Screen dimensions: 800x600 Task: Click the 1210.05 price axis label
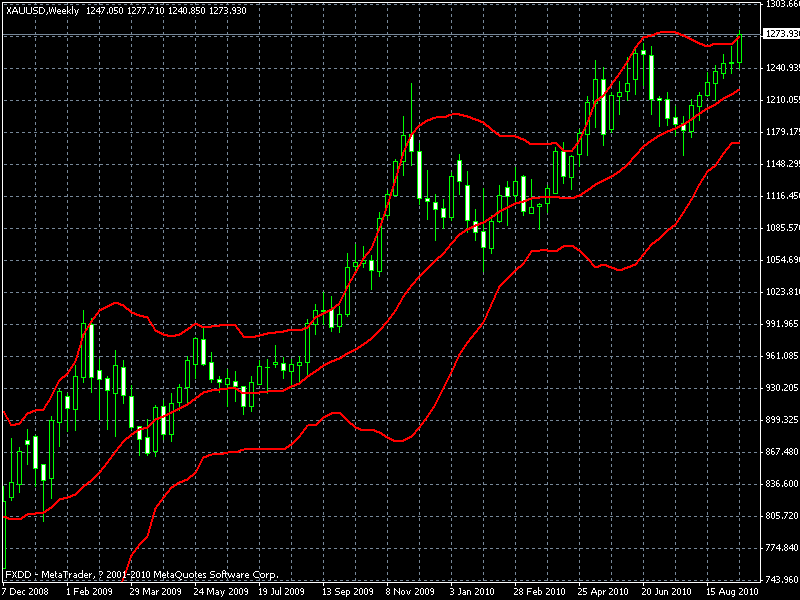pyautogui.click(x=783, y=99)
